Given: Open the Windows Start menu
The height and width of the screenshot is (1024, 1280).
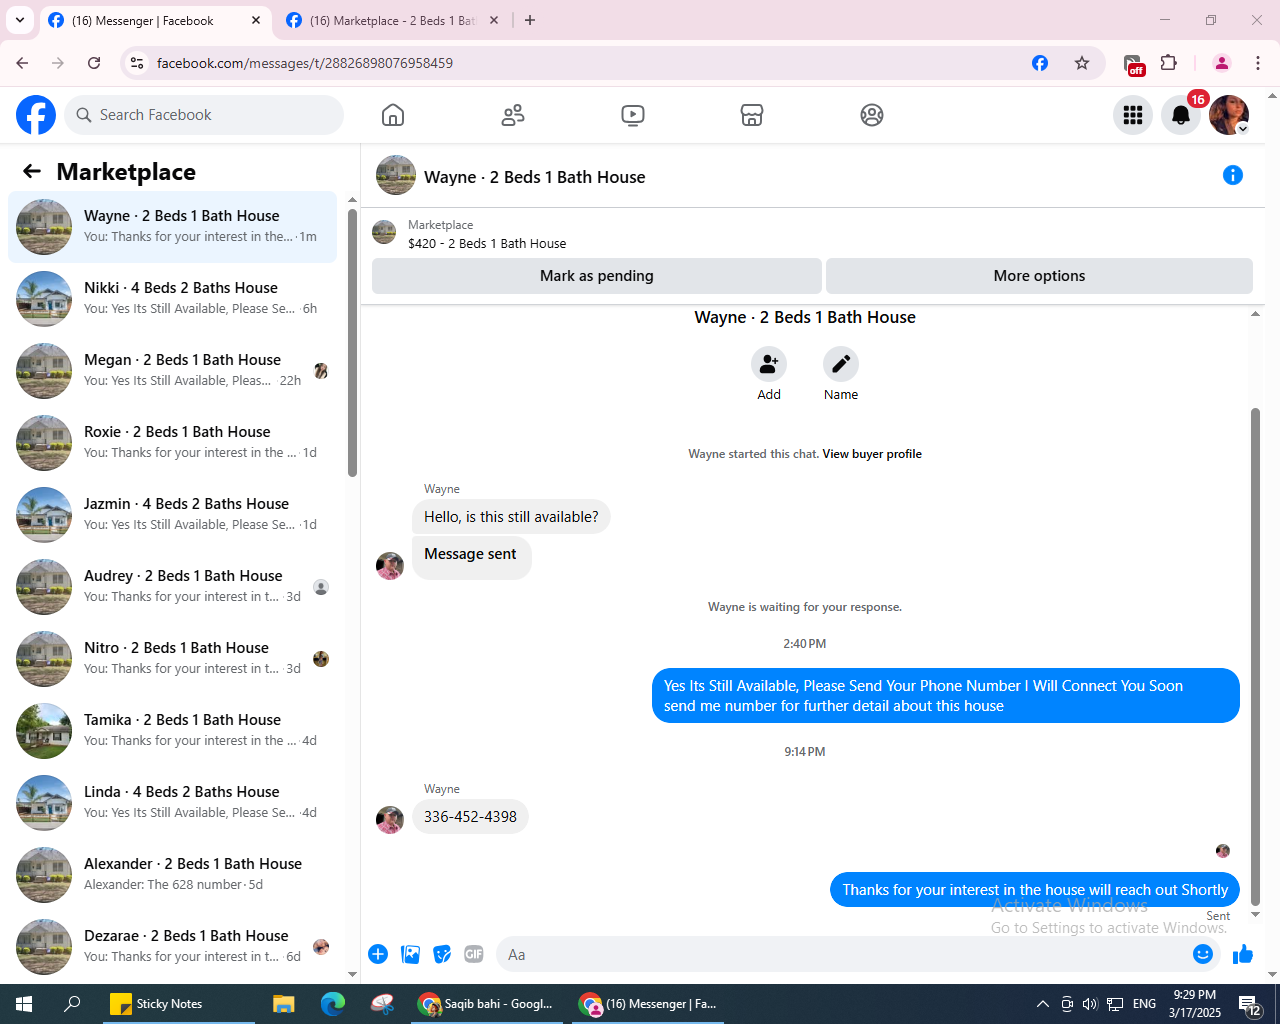Looking at the screenshot, I should point(24,1004).
